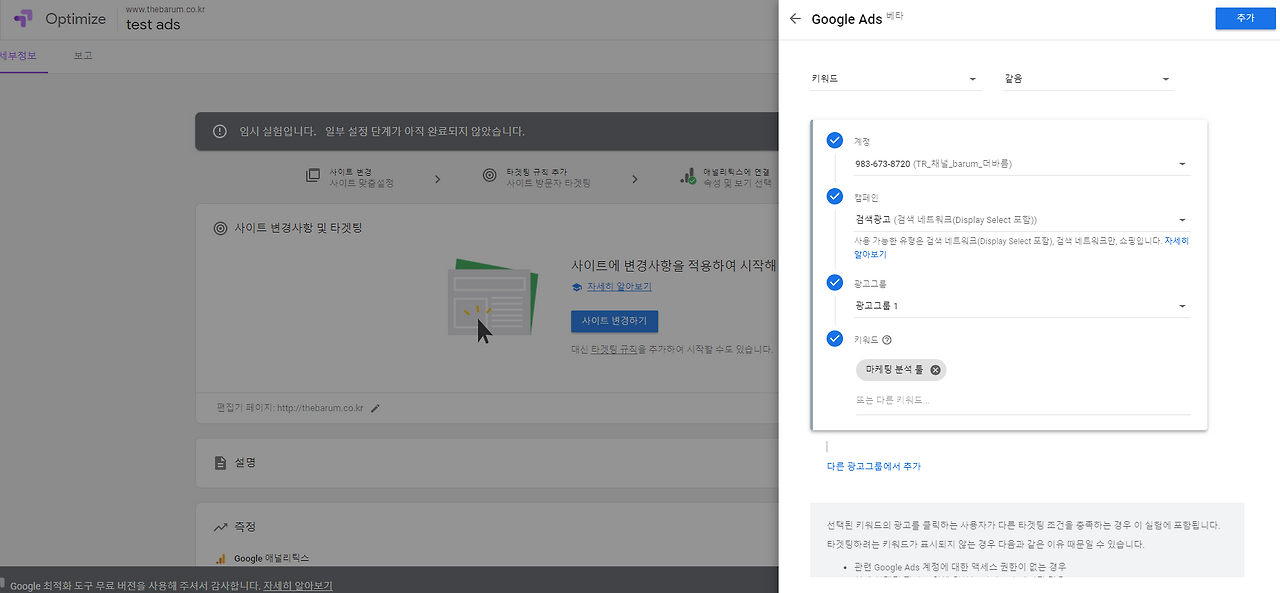The width and height of the screenshot is (1280, 593).
Task: Remove the 마케팅 분석 툴 keyword chip
Action: click(934, 369)
